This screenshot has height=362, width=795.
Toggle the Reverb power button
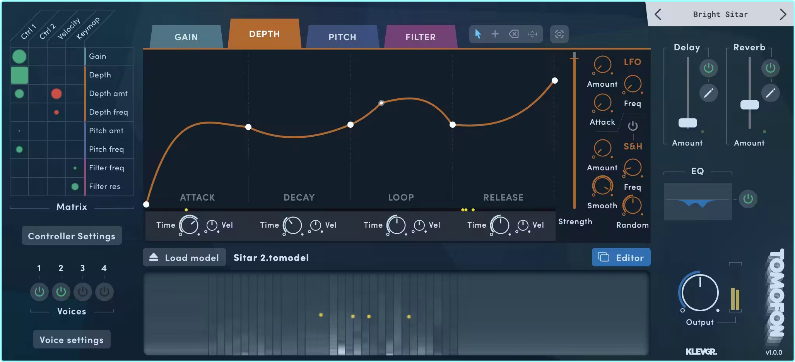770,68
